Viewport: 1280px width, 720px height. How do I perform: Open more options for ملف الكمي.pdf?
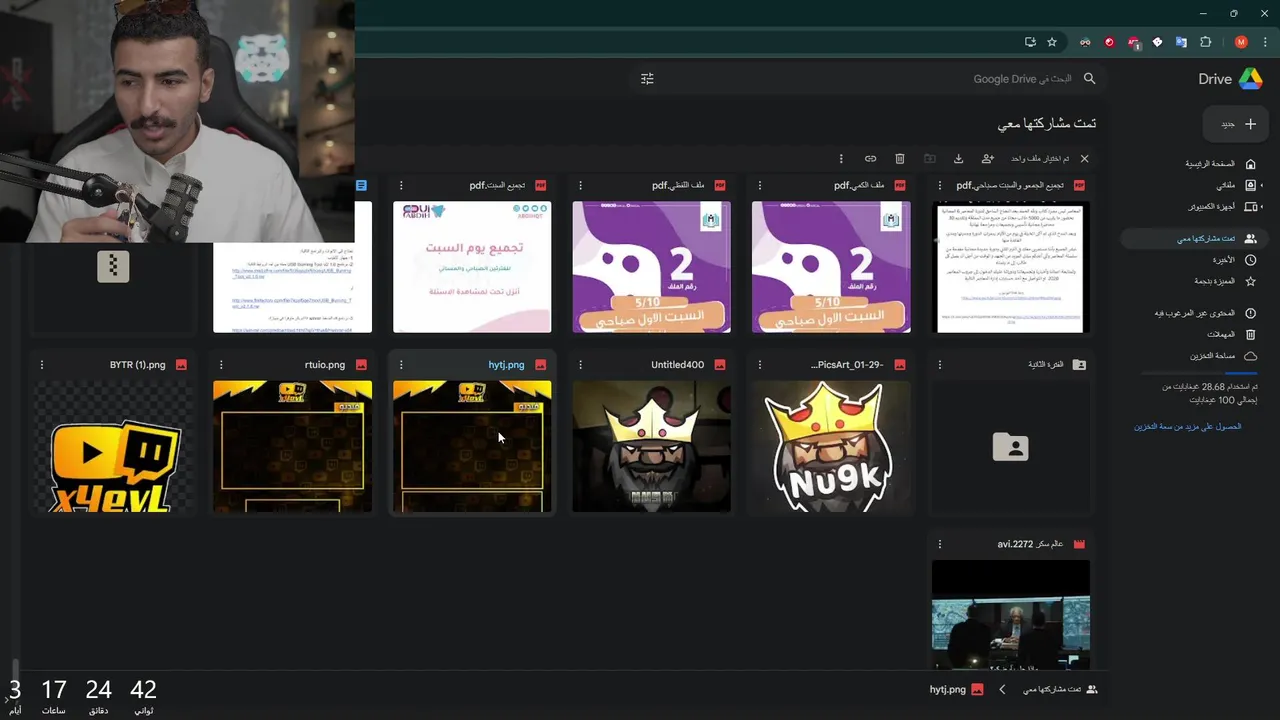click(x=760, y=186)
